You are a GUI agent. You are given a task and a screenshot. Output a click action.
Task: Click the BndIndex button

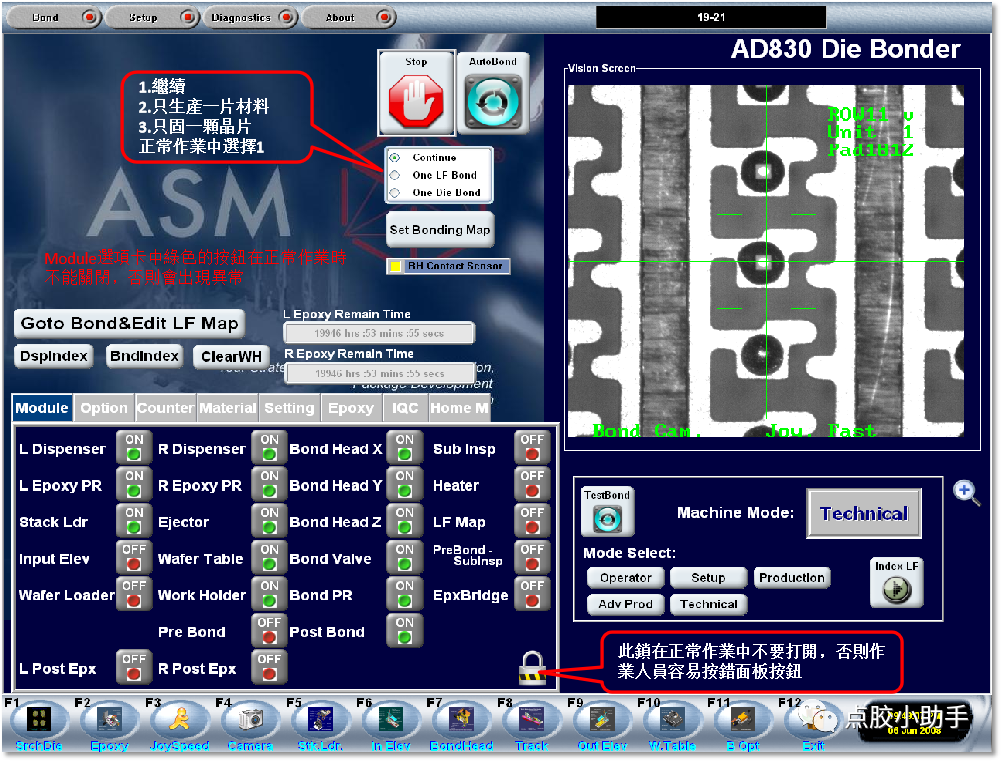[144, 356]
